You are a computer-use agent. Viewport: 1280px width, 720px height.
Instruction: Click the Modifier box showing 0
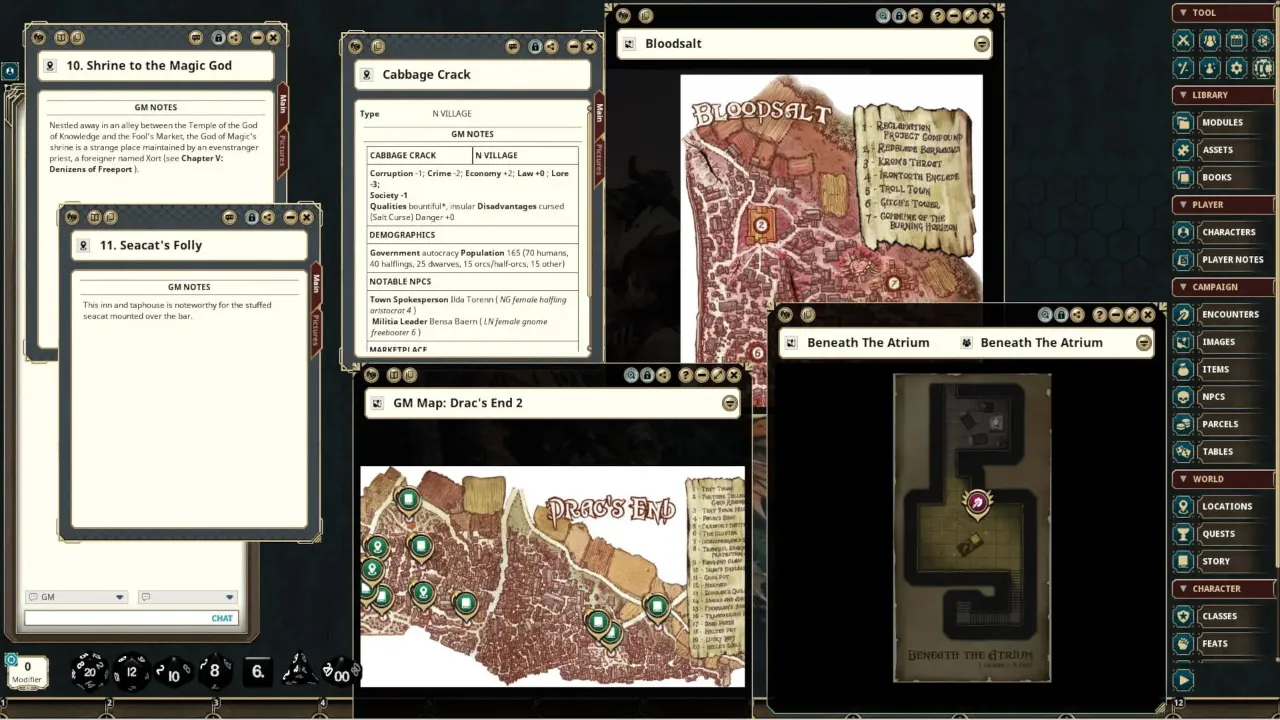pyautogui.click(x=27, y=671)
